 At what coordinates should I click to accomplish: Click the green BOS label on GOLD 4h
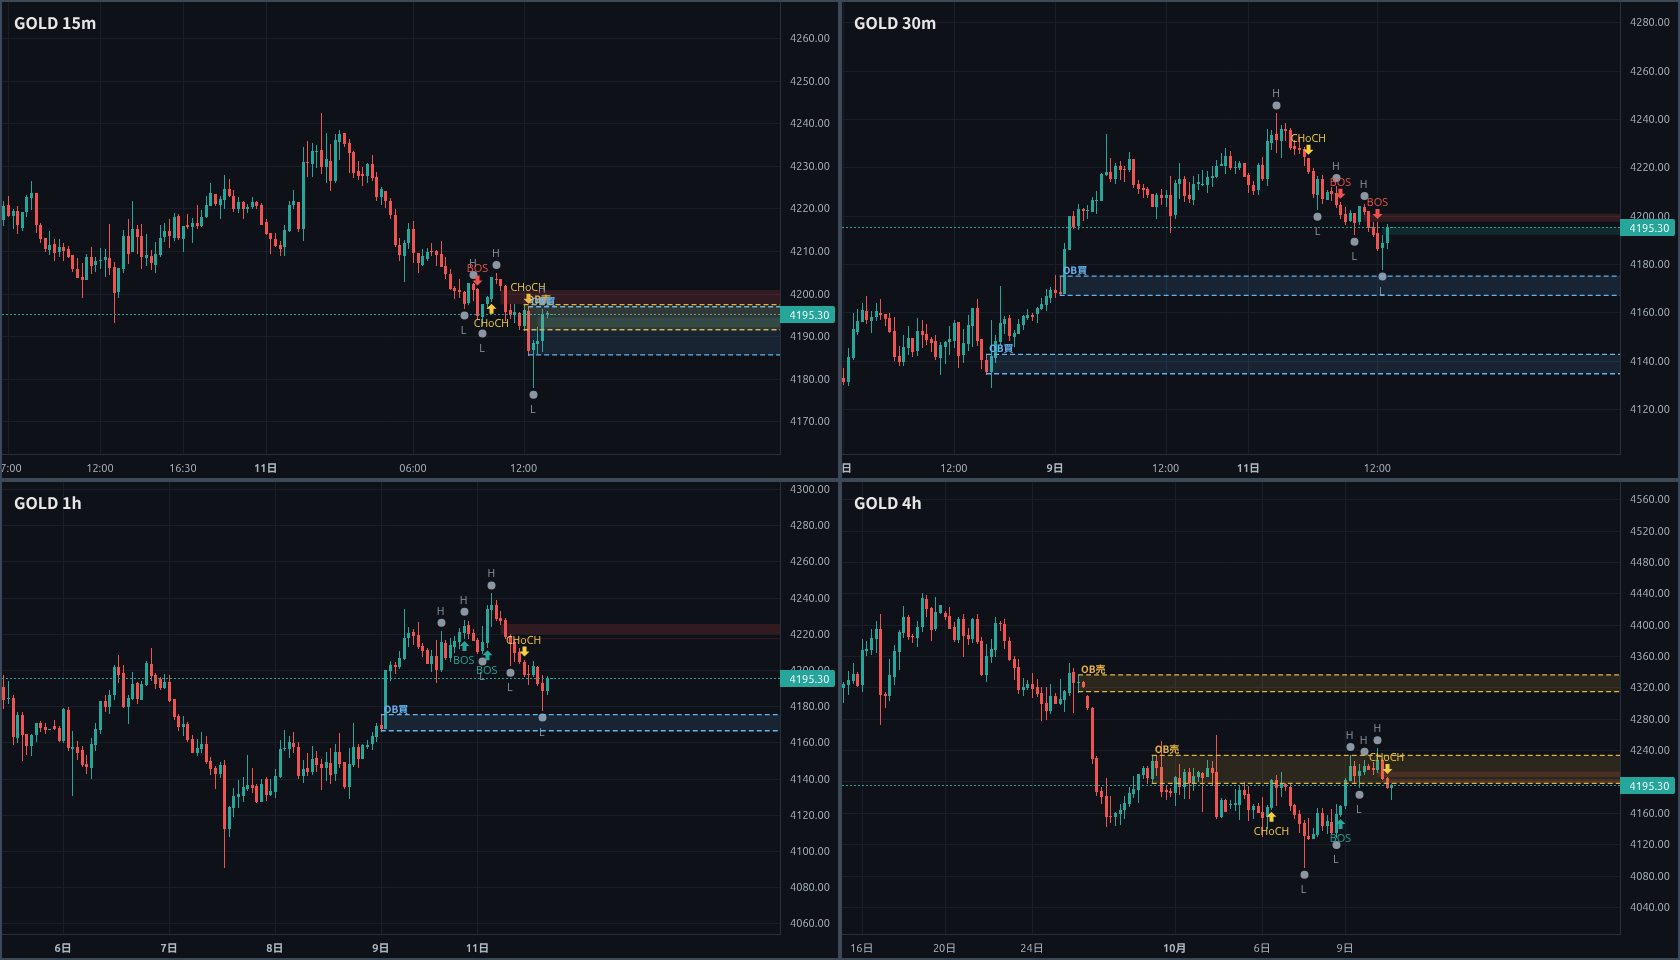tap(1340, 838)
